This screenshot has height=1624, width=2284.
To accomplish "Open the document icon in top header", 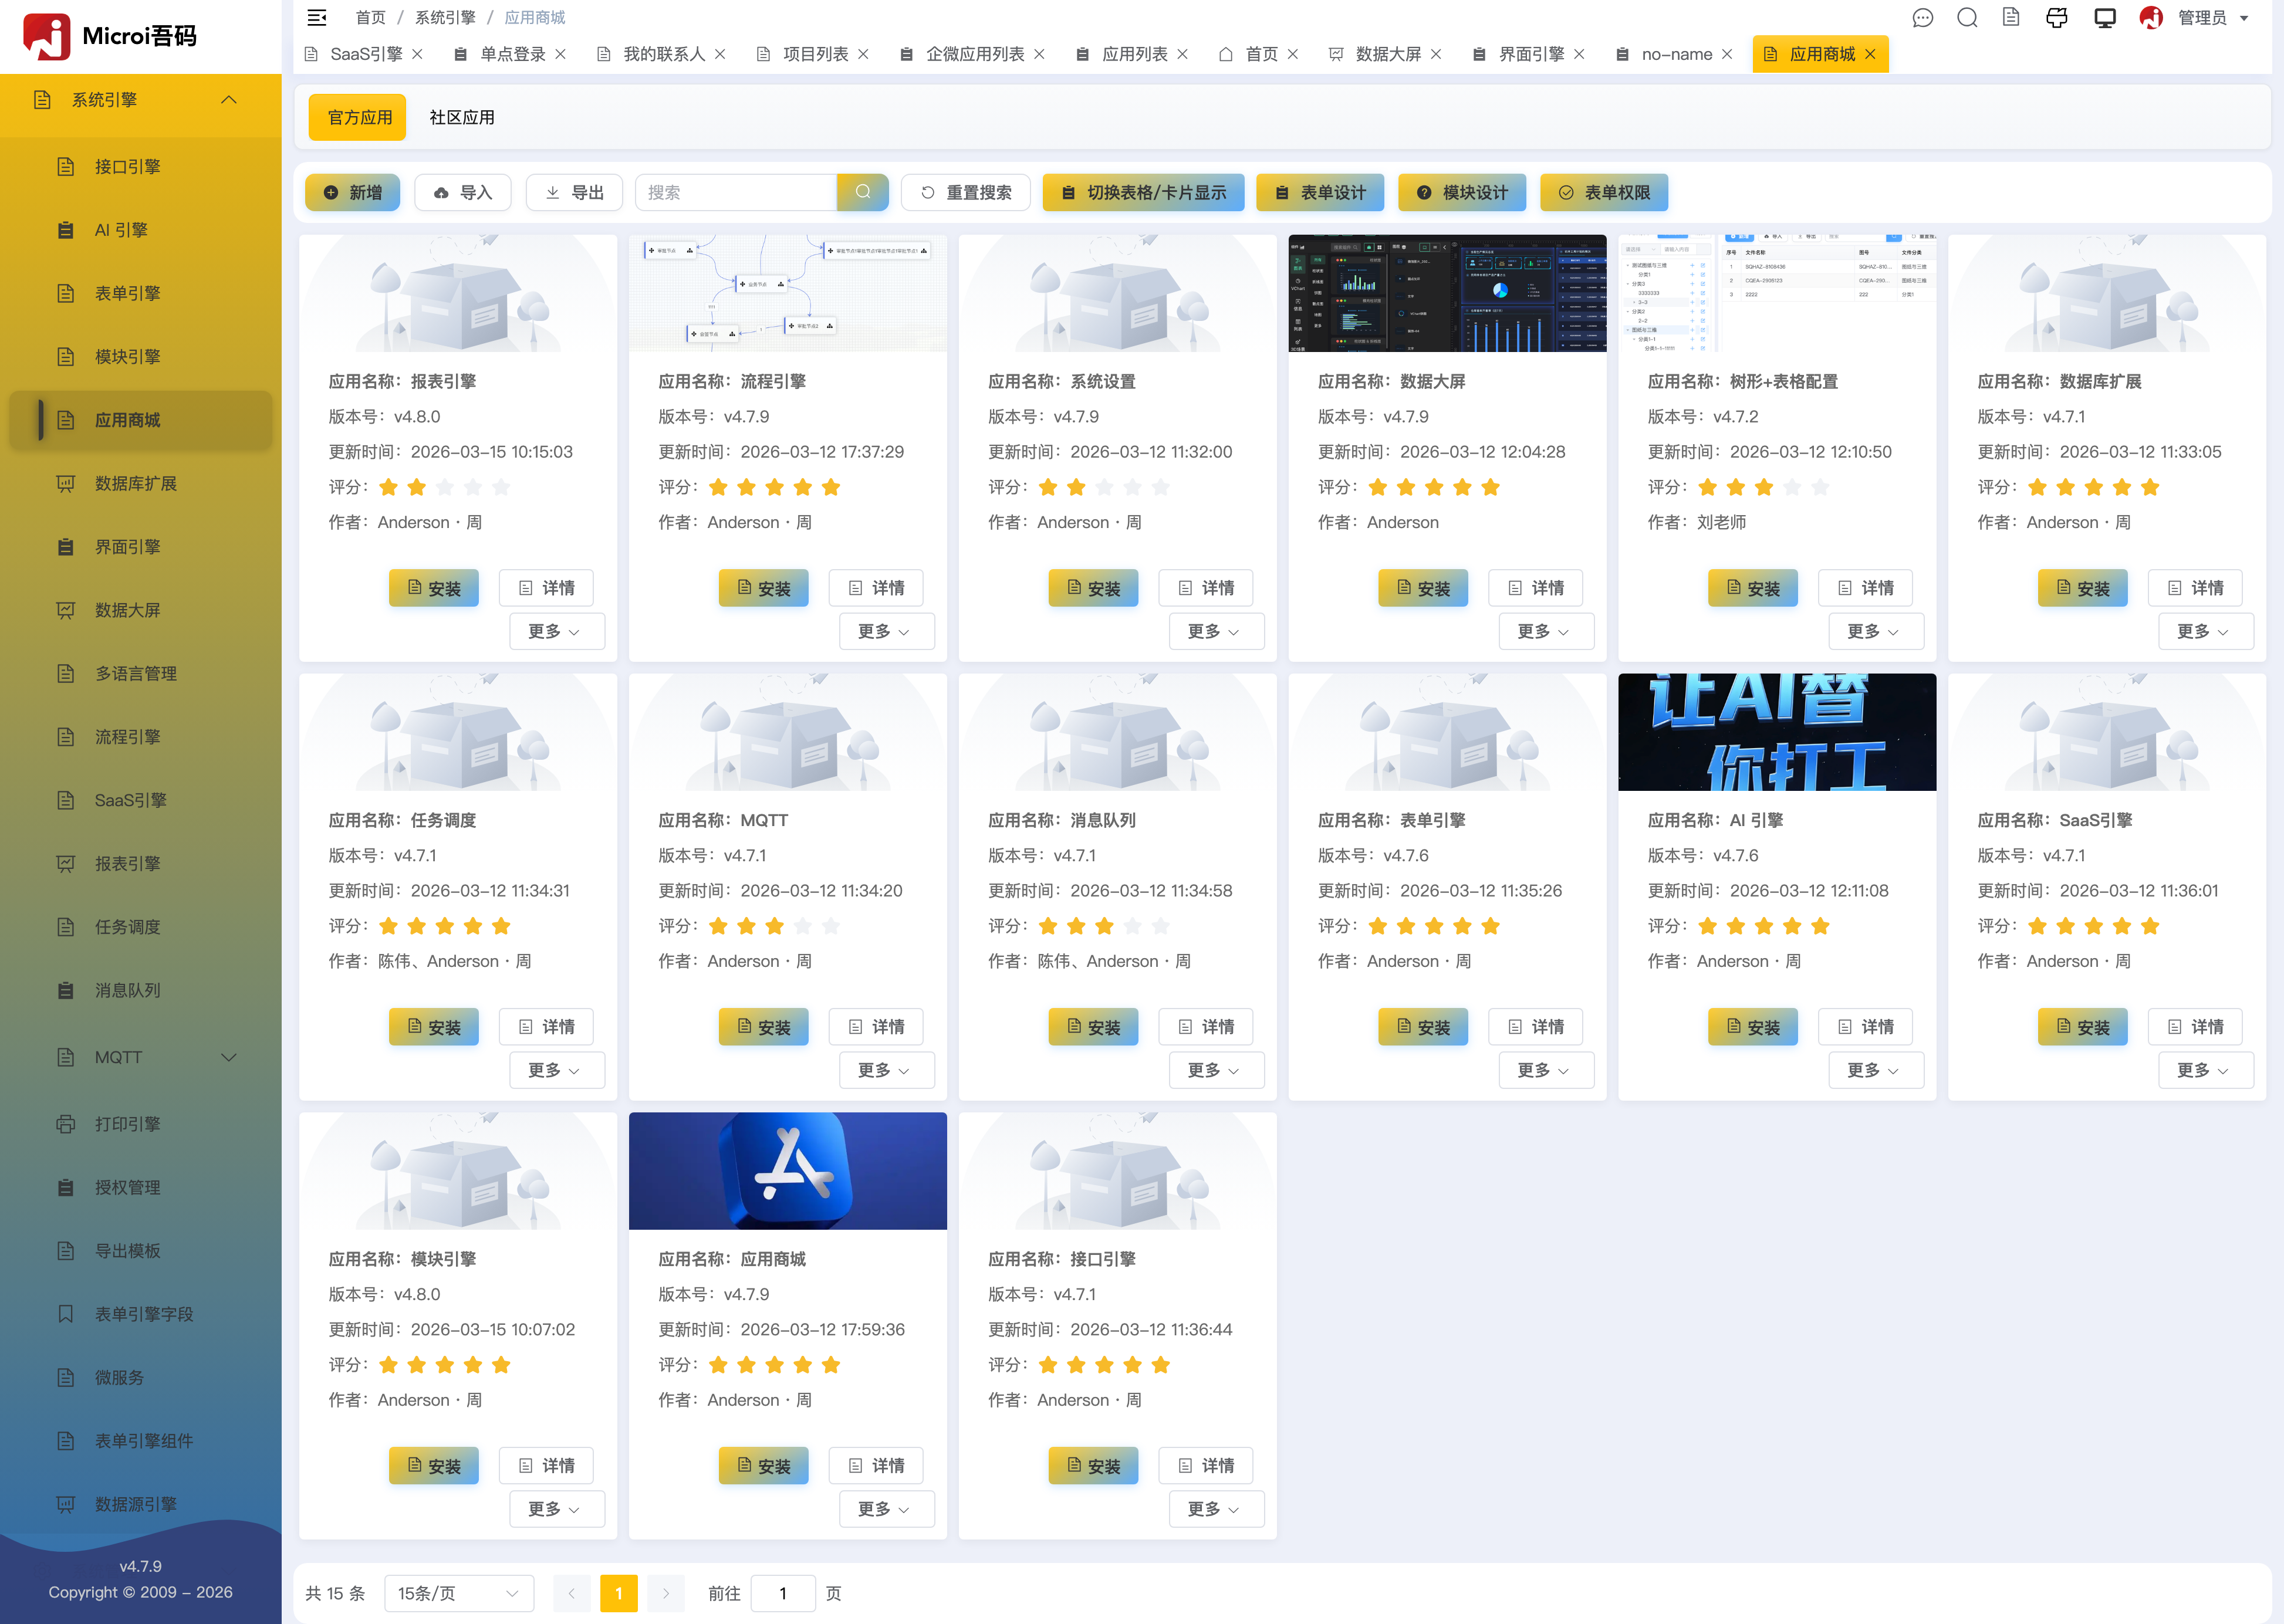I will 2011,18.
